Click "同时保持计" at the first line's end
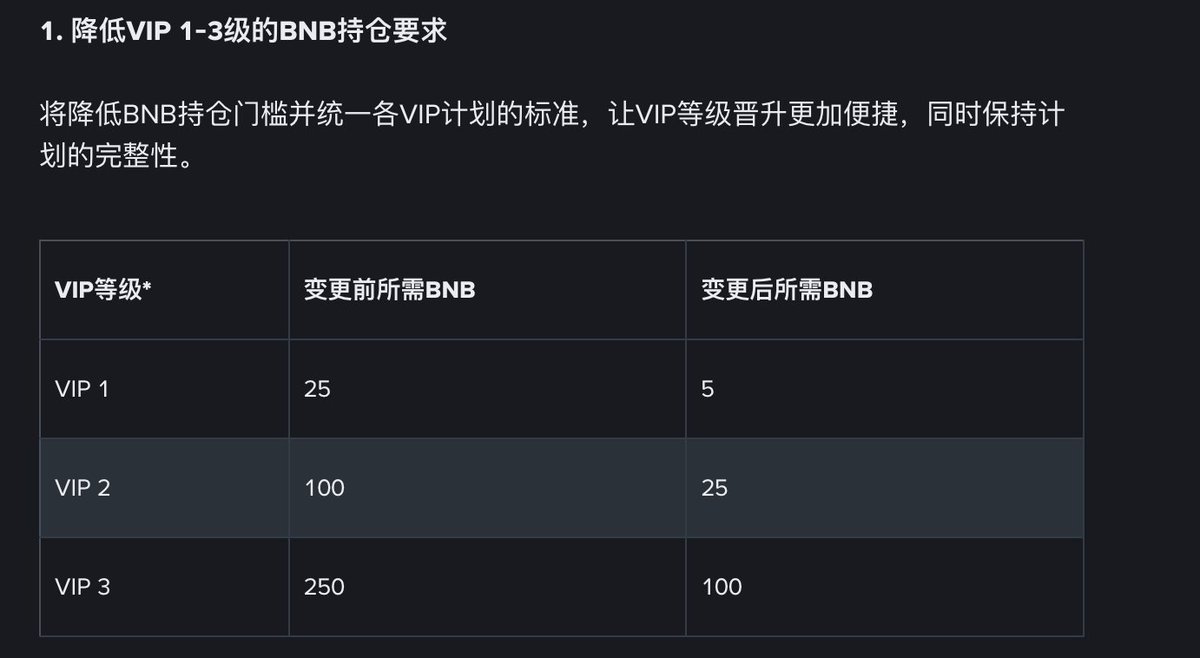 [x=996, y=113]
